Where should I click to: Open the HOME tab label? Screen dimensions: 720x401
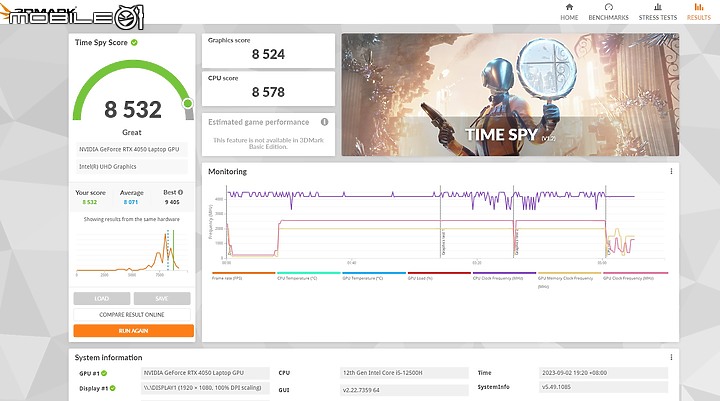569,17
